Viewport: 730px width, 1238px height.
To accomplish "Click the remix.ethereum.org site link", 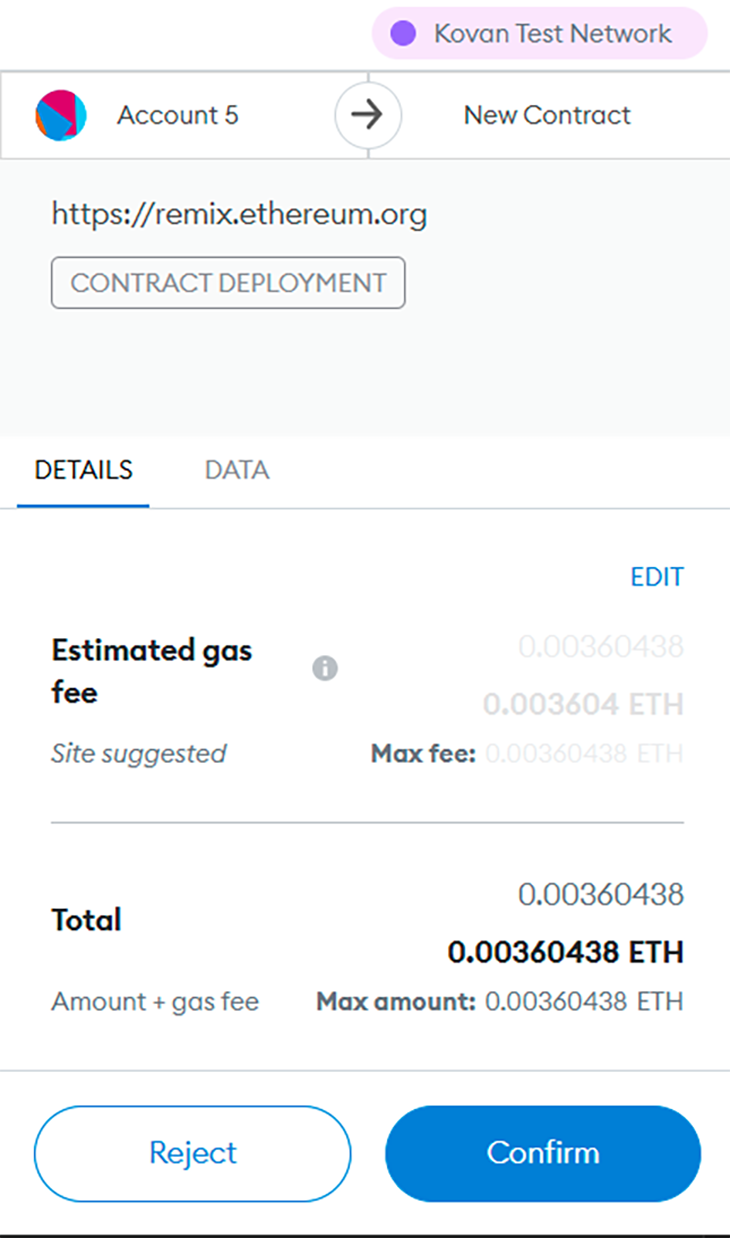I will [239, 214].
